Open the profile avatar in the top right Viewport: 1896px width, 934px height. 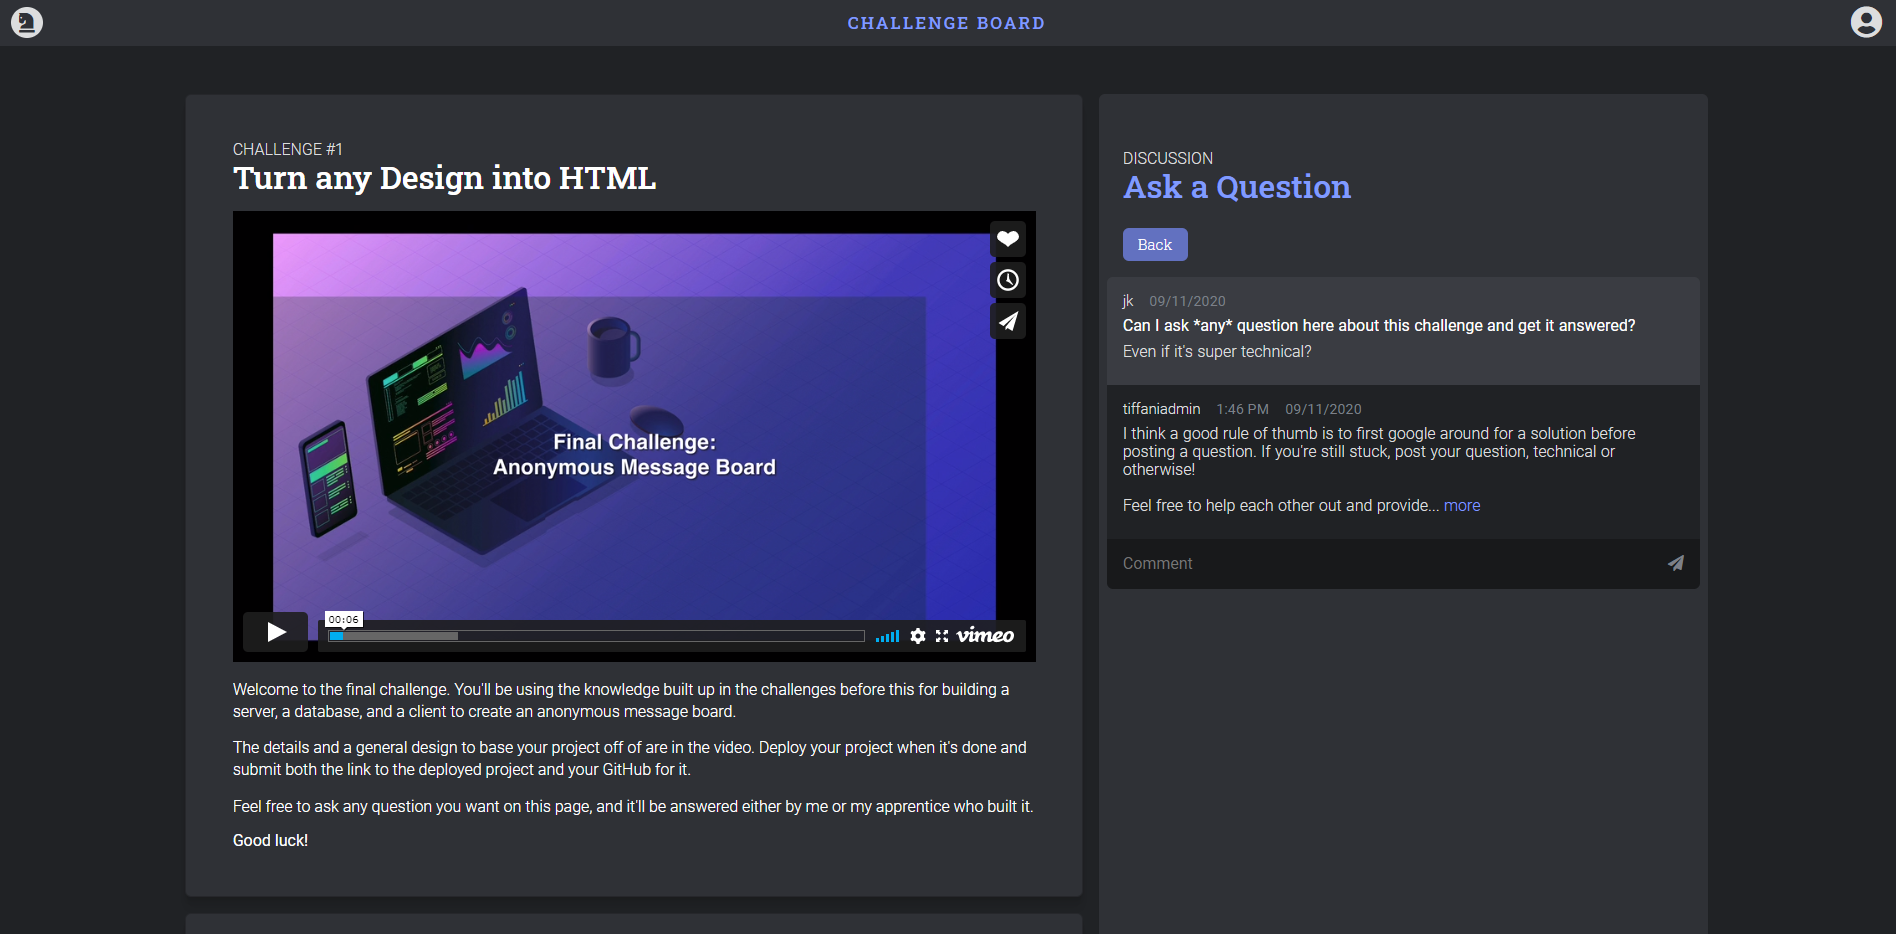pos(1869,23)
